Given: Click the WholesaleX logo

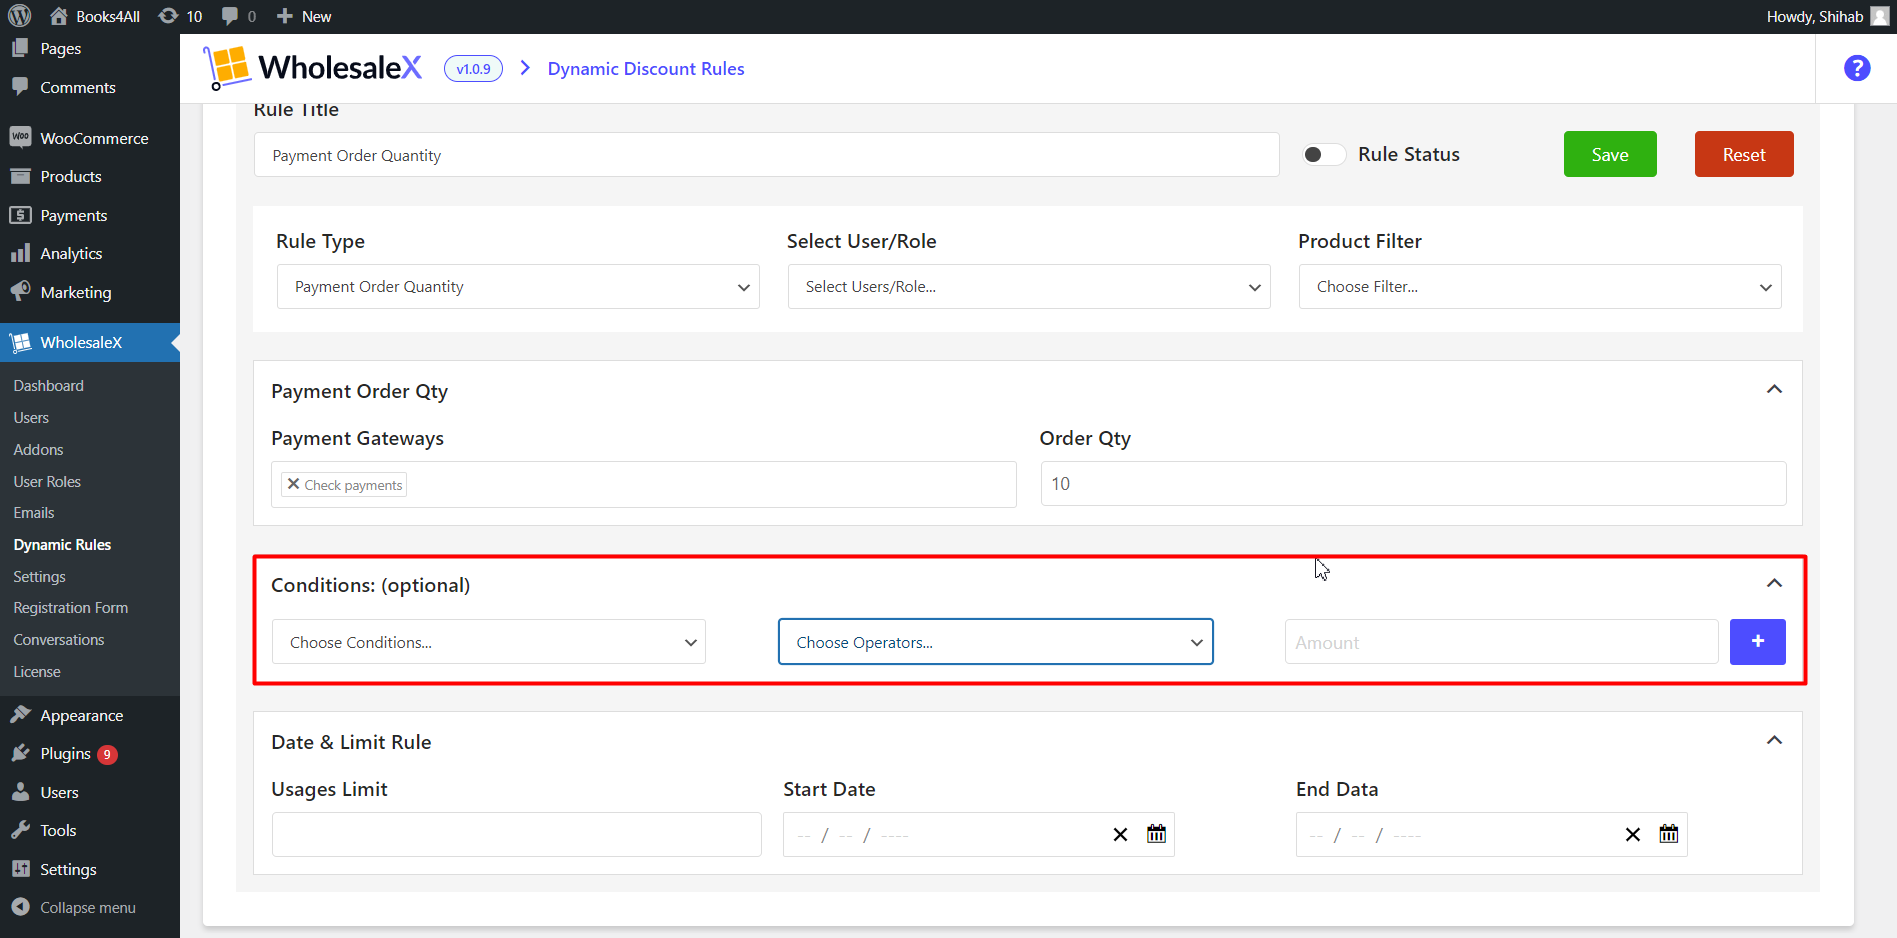Looking at the screenshot, I should click(313, 68).
